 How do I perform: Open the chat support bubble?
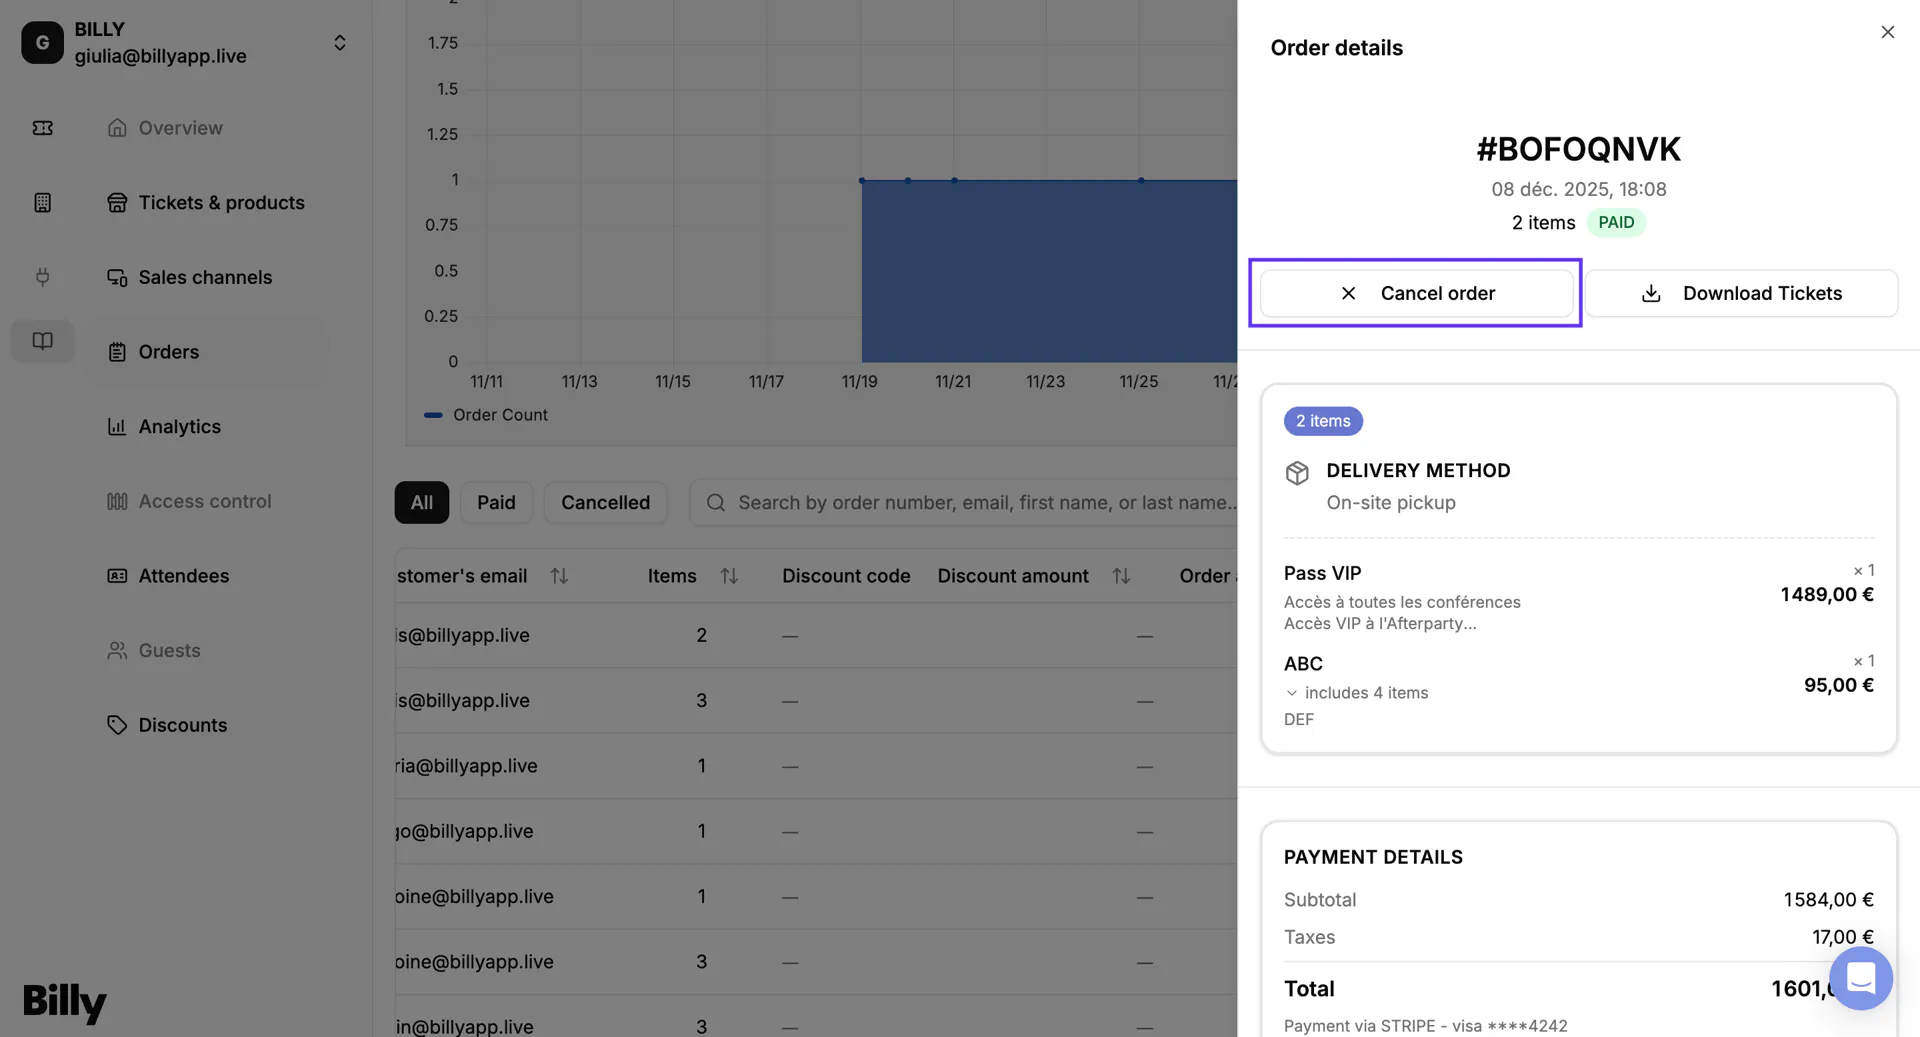(x=1860, y=978)
